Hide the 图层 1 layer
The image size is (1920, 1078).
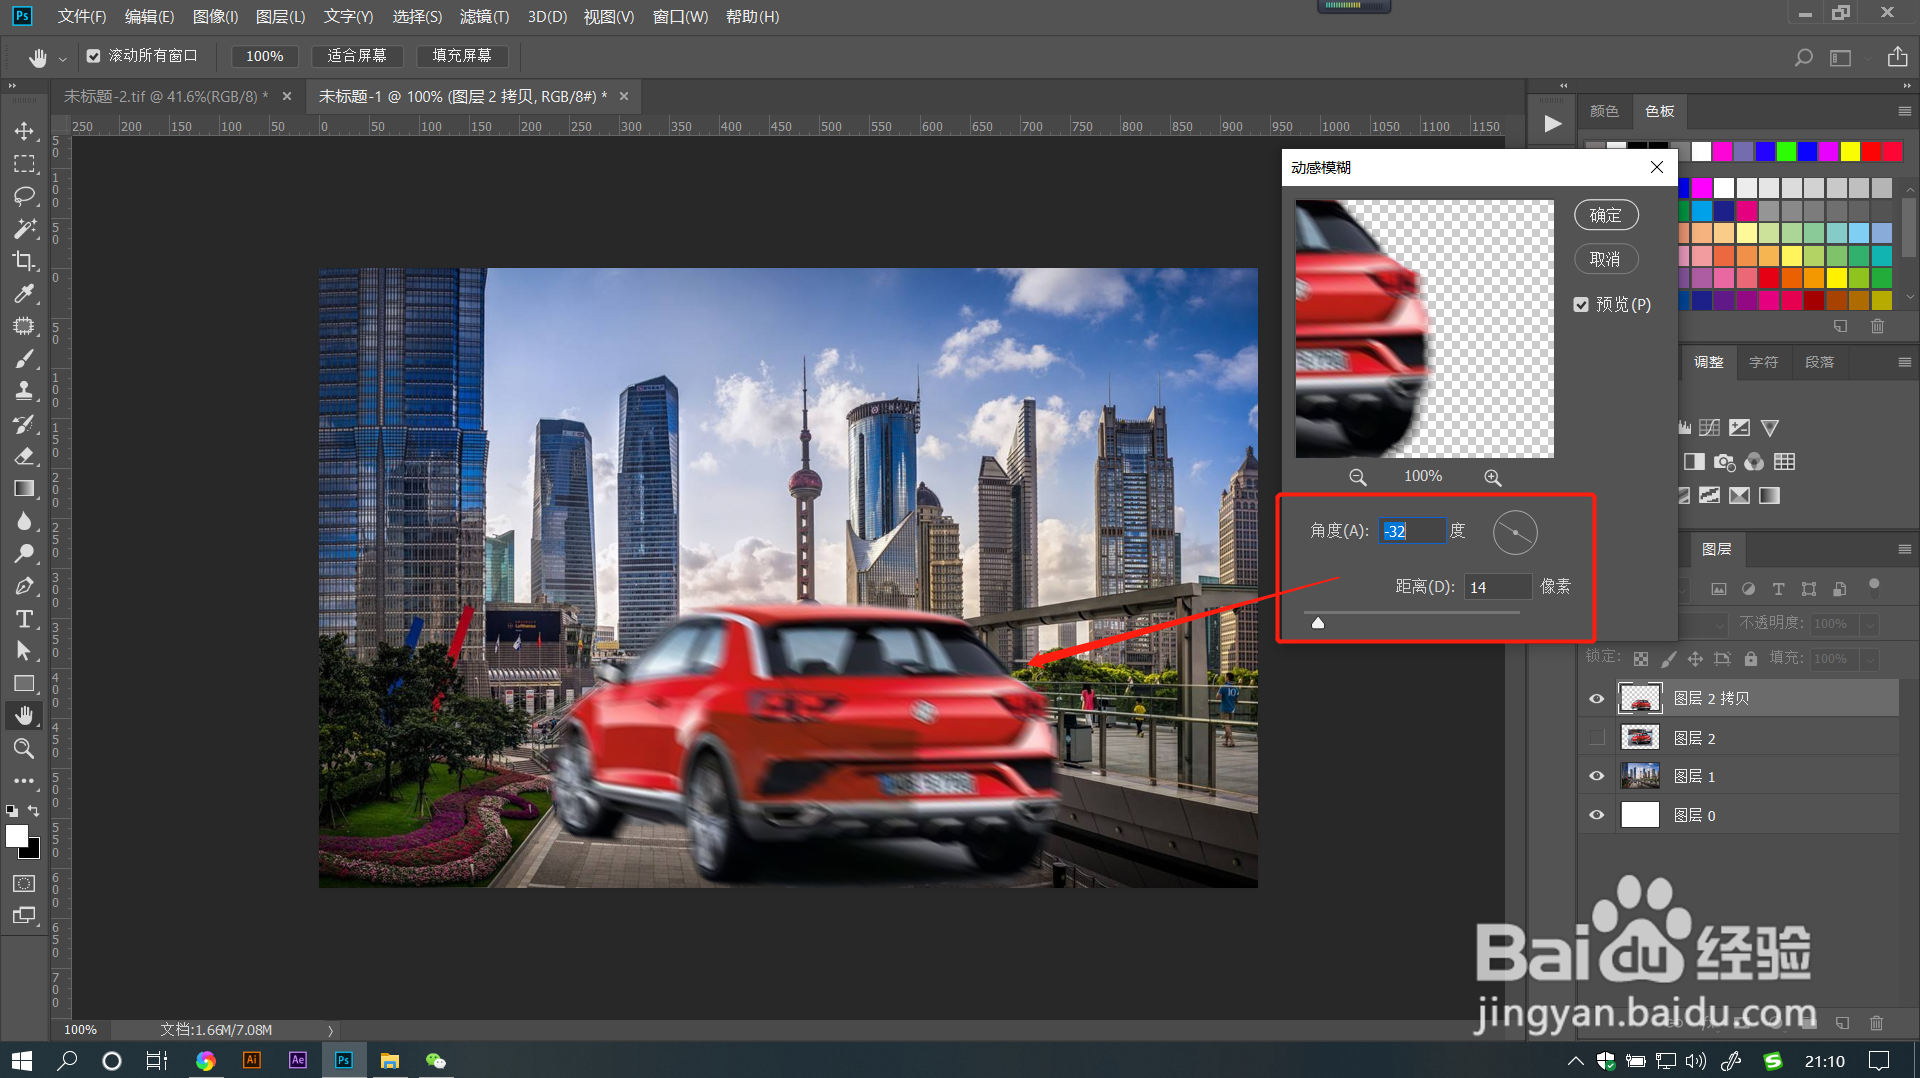(1597, 776)
